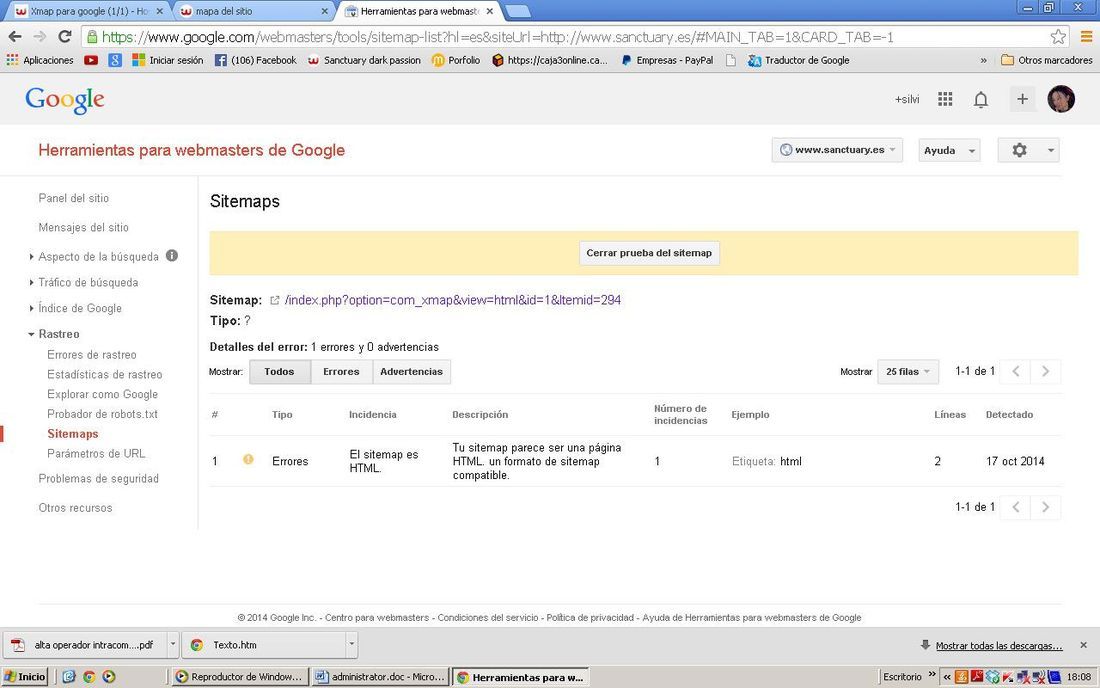Open Mensajes del sitio

[x=83, y=227]
